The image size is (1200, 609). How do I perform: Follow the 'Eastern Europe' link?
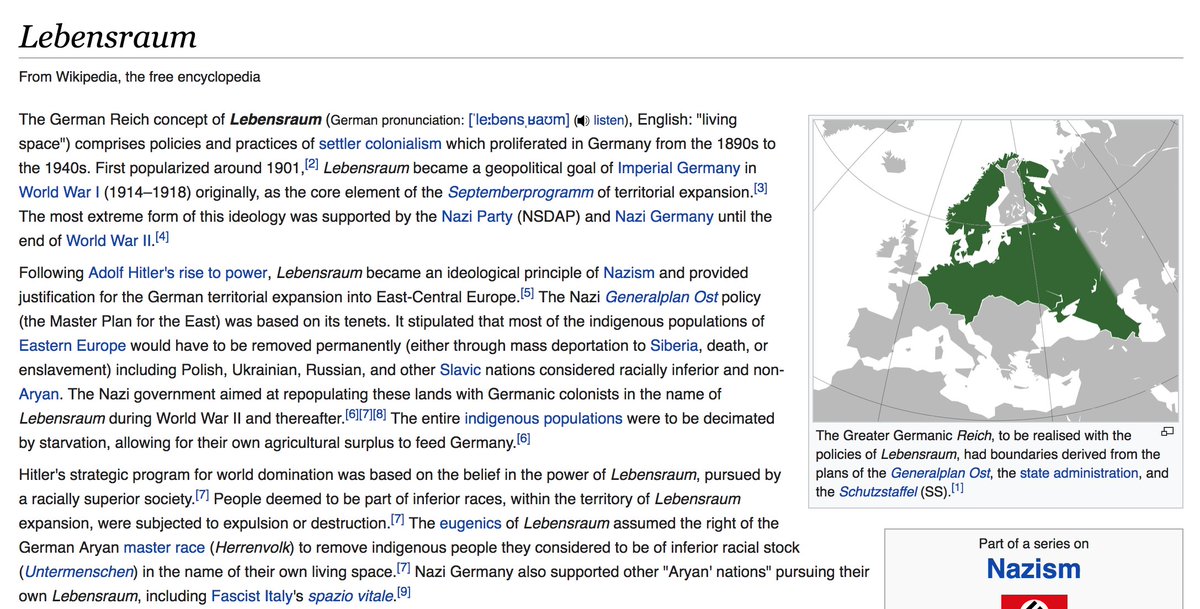click(73, 345)
